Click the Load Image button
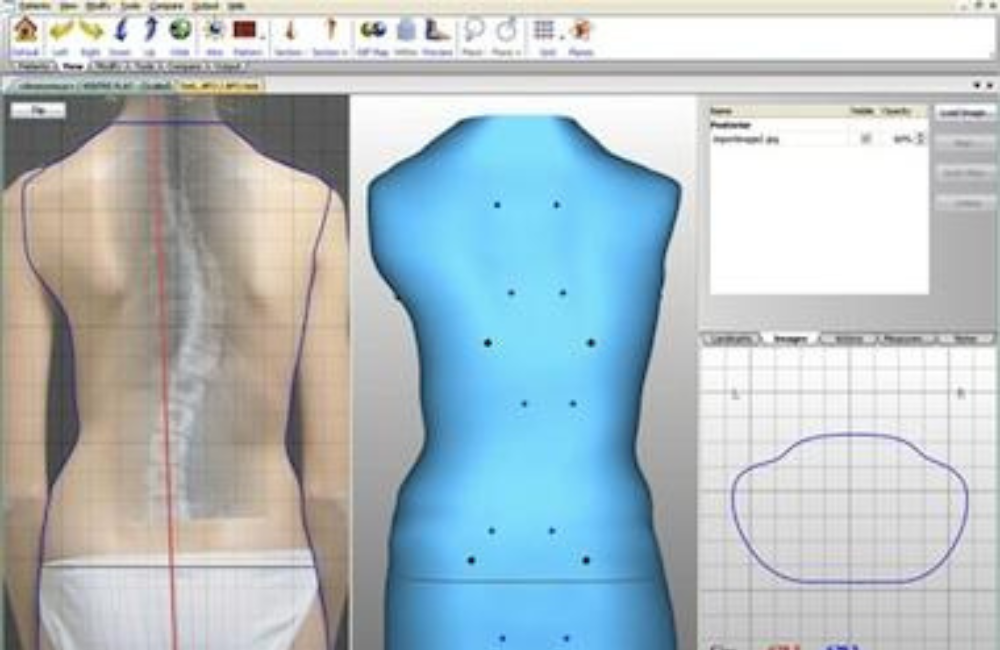The height and width of the screenshot is (650, 1000). (965, 113)
